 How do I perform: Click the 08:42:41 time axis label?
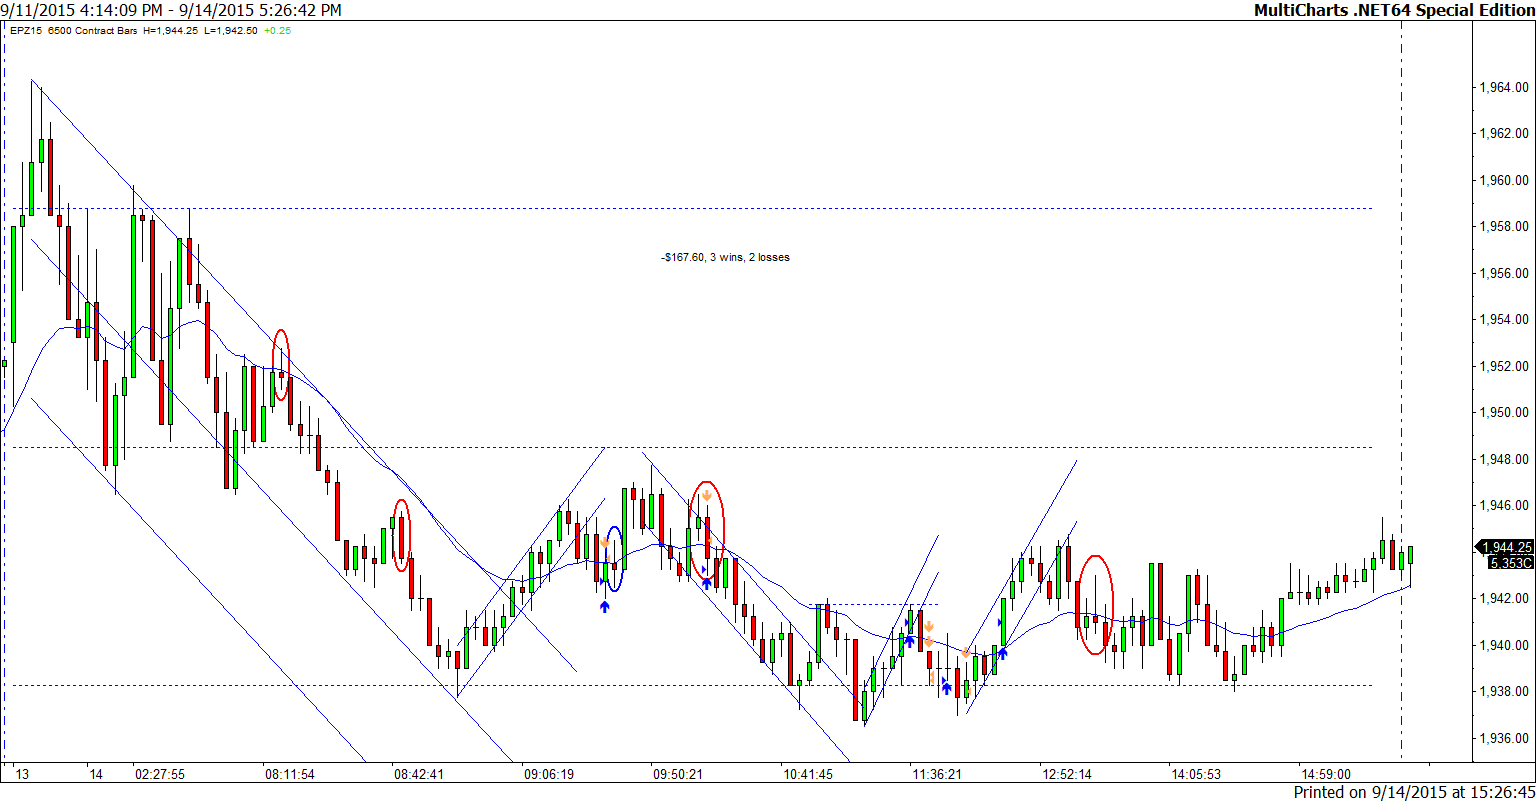(418, 774)
